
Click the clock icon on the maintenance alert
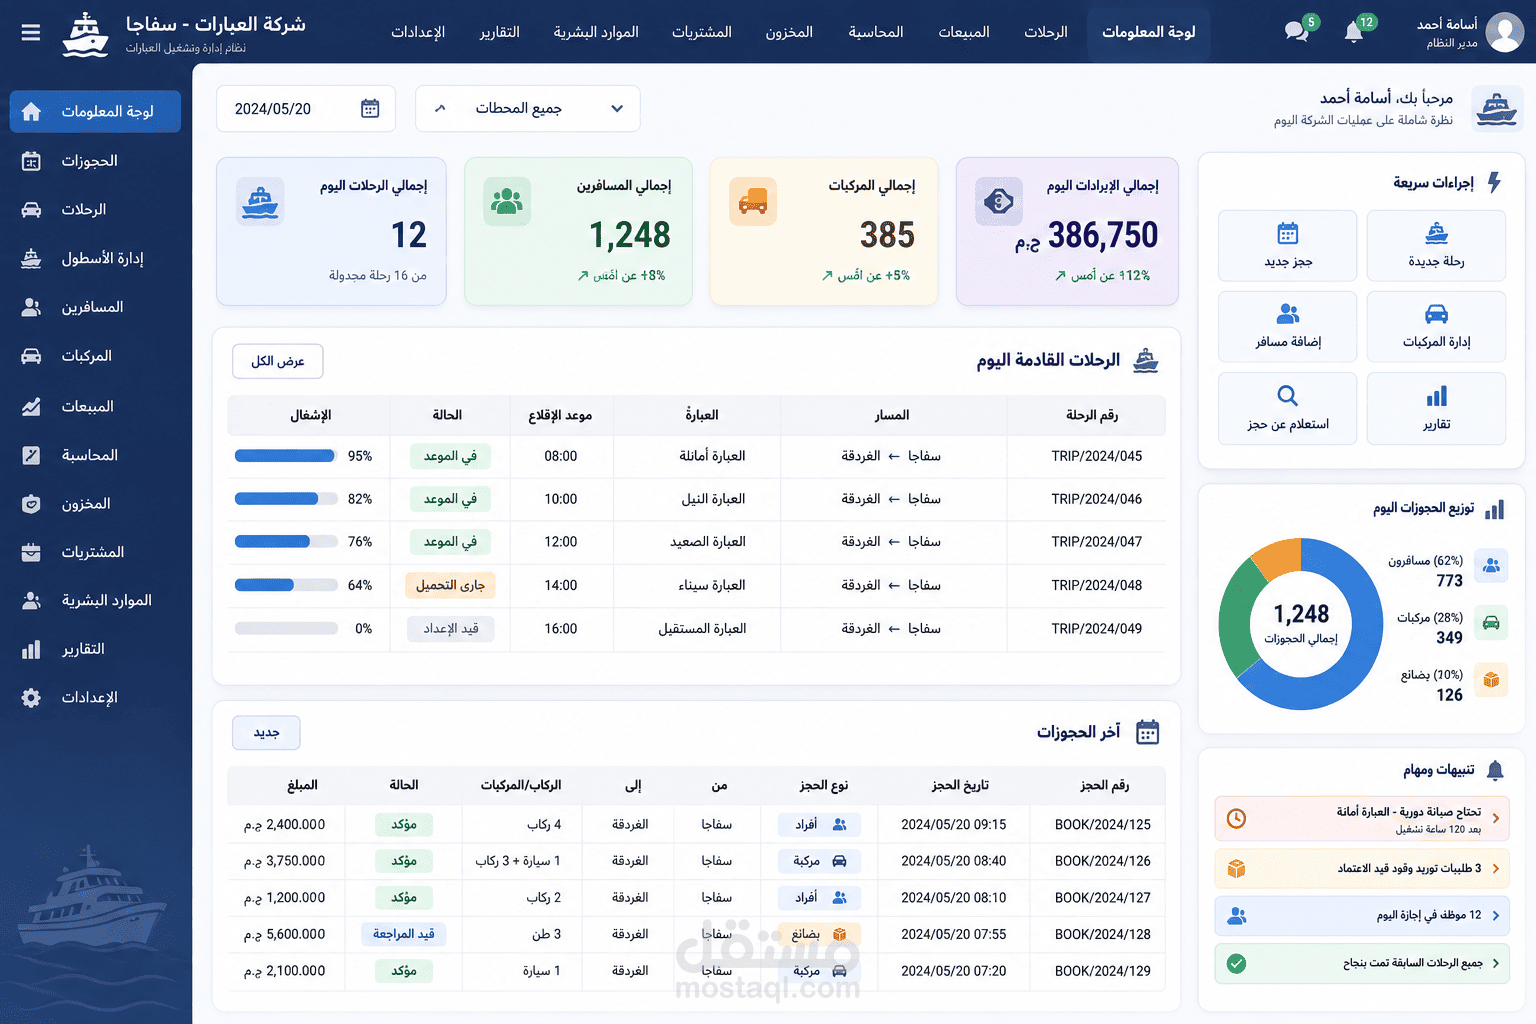pyautogui.click(x=1236, y=818)
